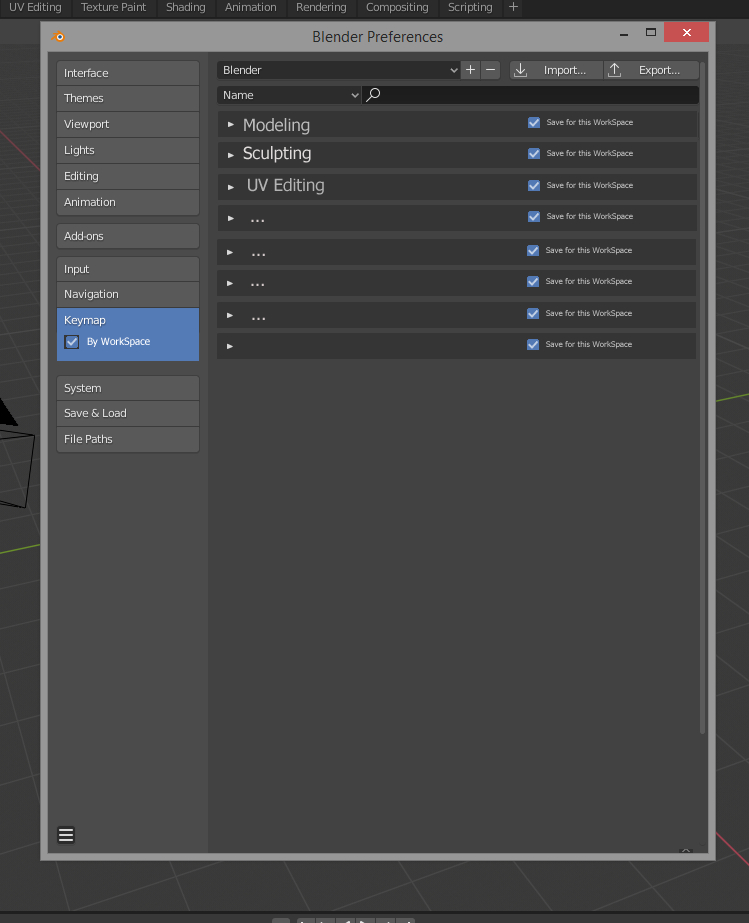This screenshot has width=749, height=923.
Task: Open the Interface preferences section
Action: pyautogui.click(x=128, y=73)
